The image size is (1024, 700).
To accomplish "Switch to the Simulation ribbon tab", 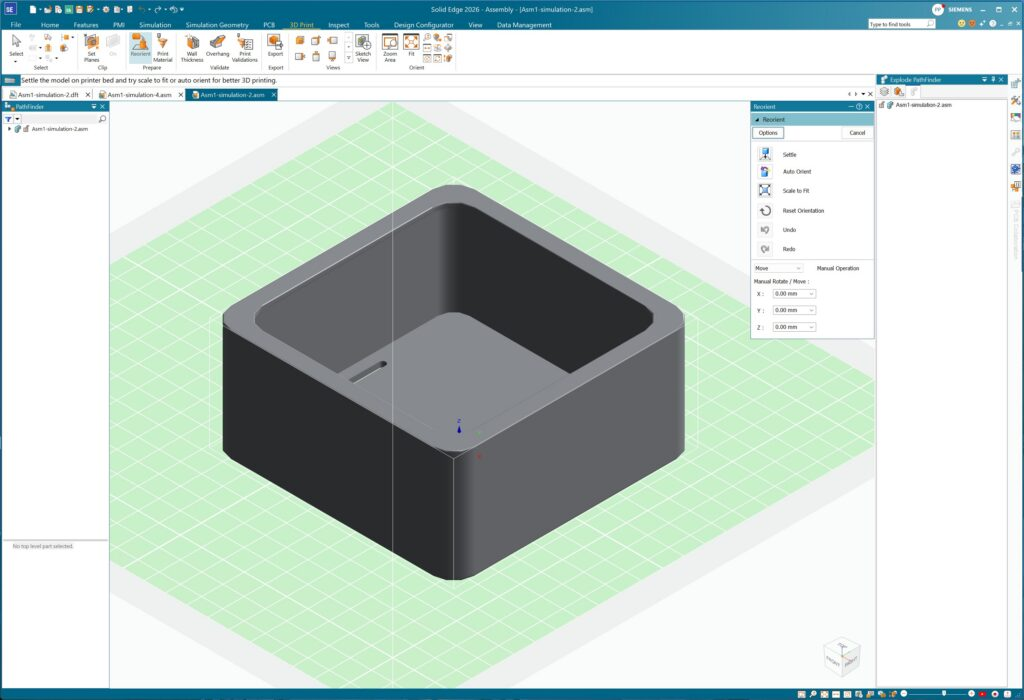I will [155, 25].
